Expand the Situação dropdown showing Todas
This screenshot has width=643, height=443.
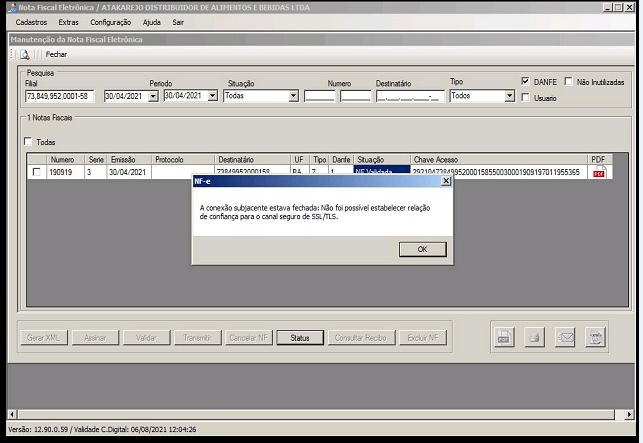click(x=293, y=96)
